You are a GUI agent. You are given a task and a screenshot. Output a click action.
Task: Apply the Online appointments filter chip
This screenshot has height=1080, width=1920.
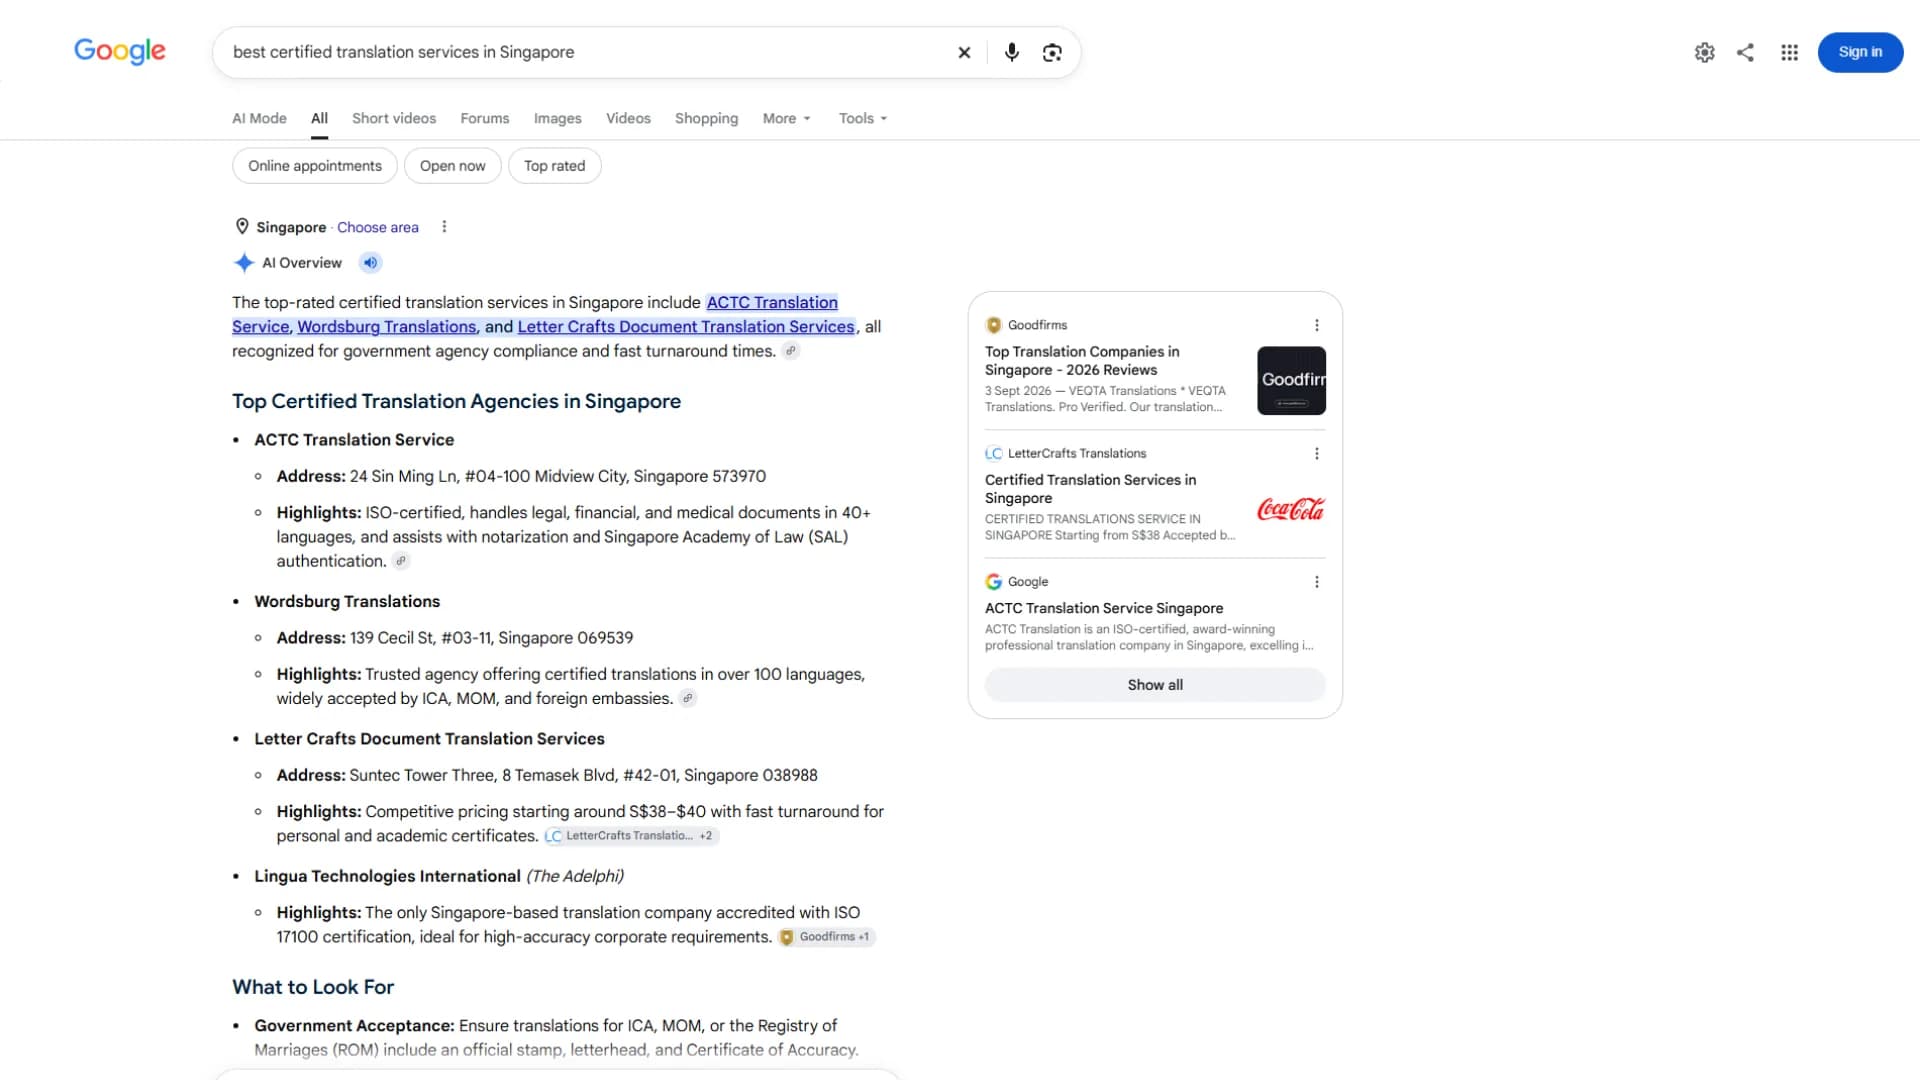[x=315, y=166]
